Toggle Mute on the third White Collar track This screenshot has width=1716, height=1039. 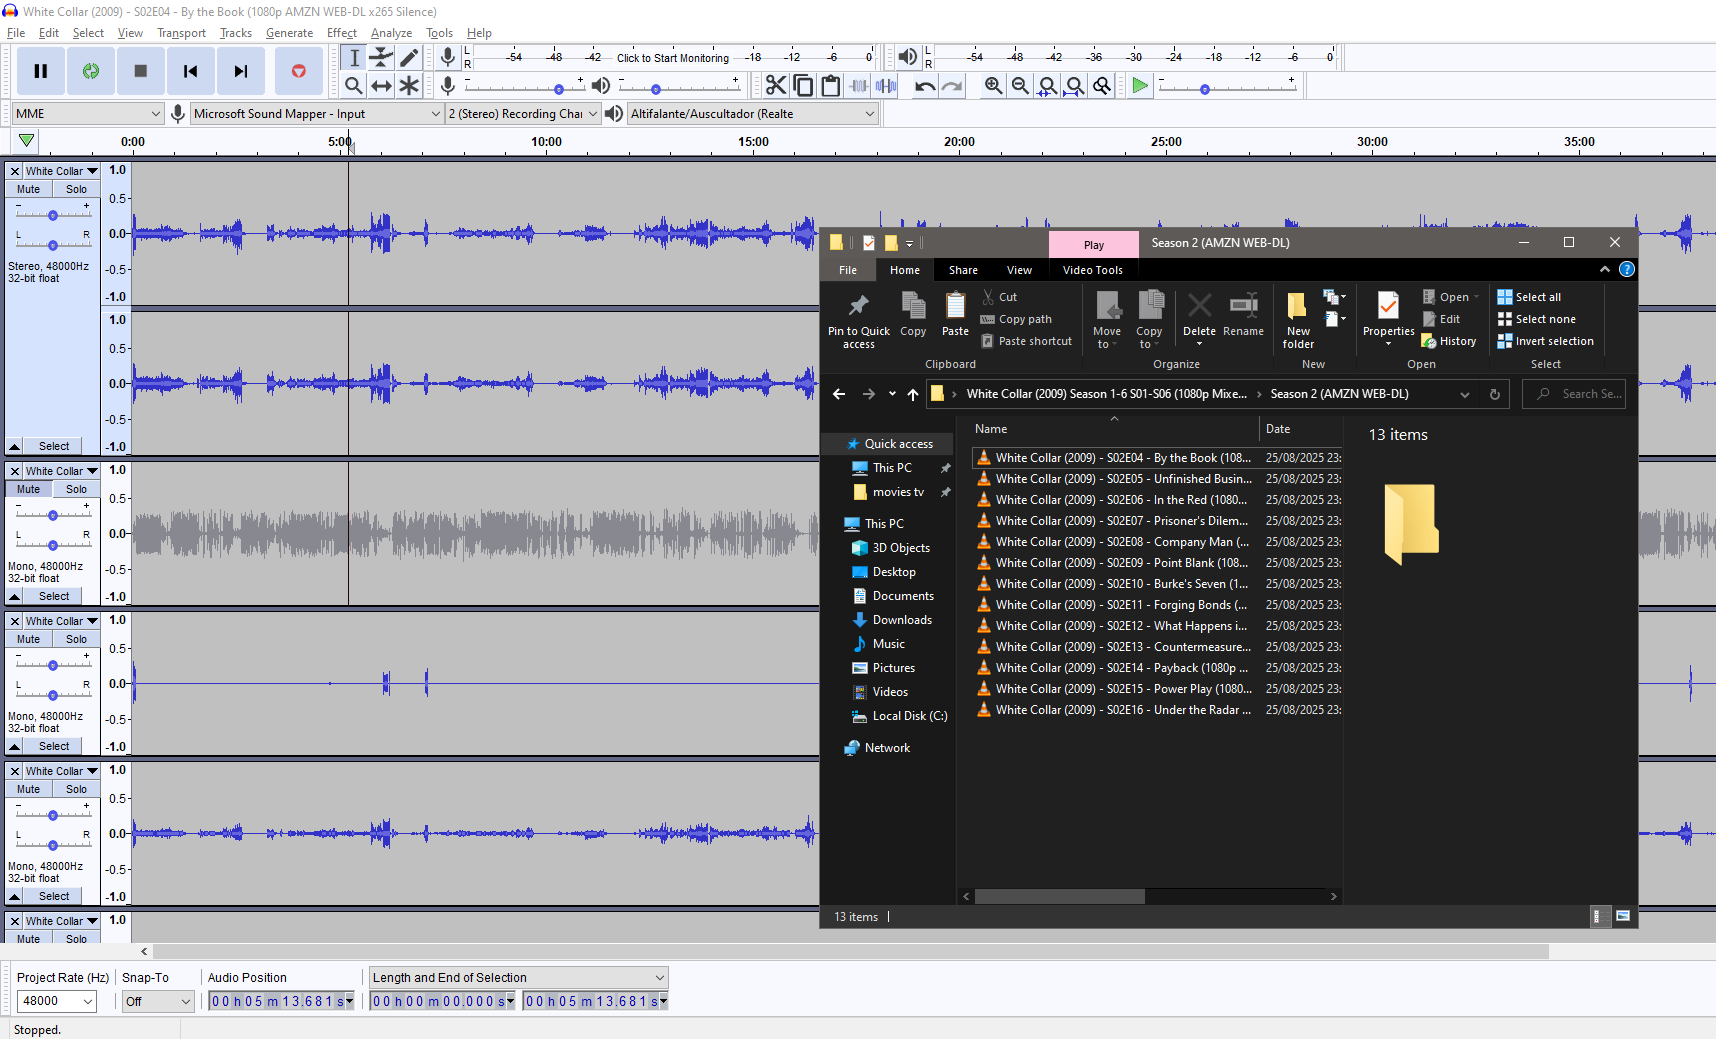click(x=29, y=639)
